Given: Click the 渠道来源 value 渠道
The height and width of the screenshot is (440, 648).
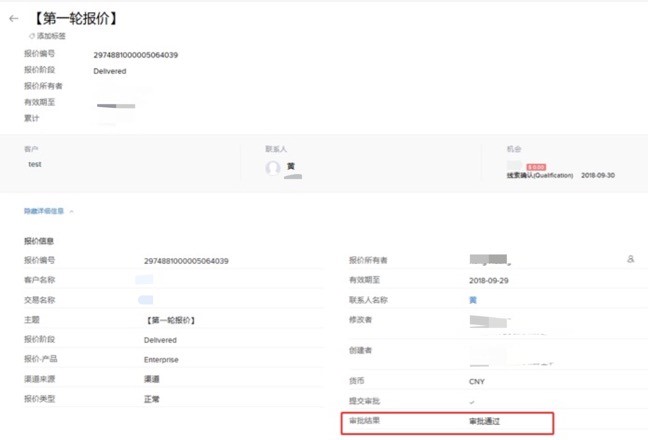Looking at the screenshot, I should 152,379.
